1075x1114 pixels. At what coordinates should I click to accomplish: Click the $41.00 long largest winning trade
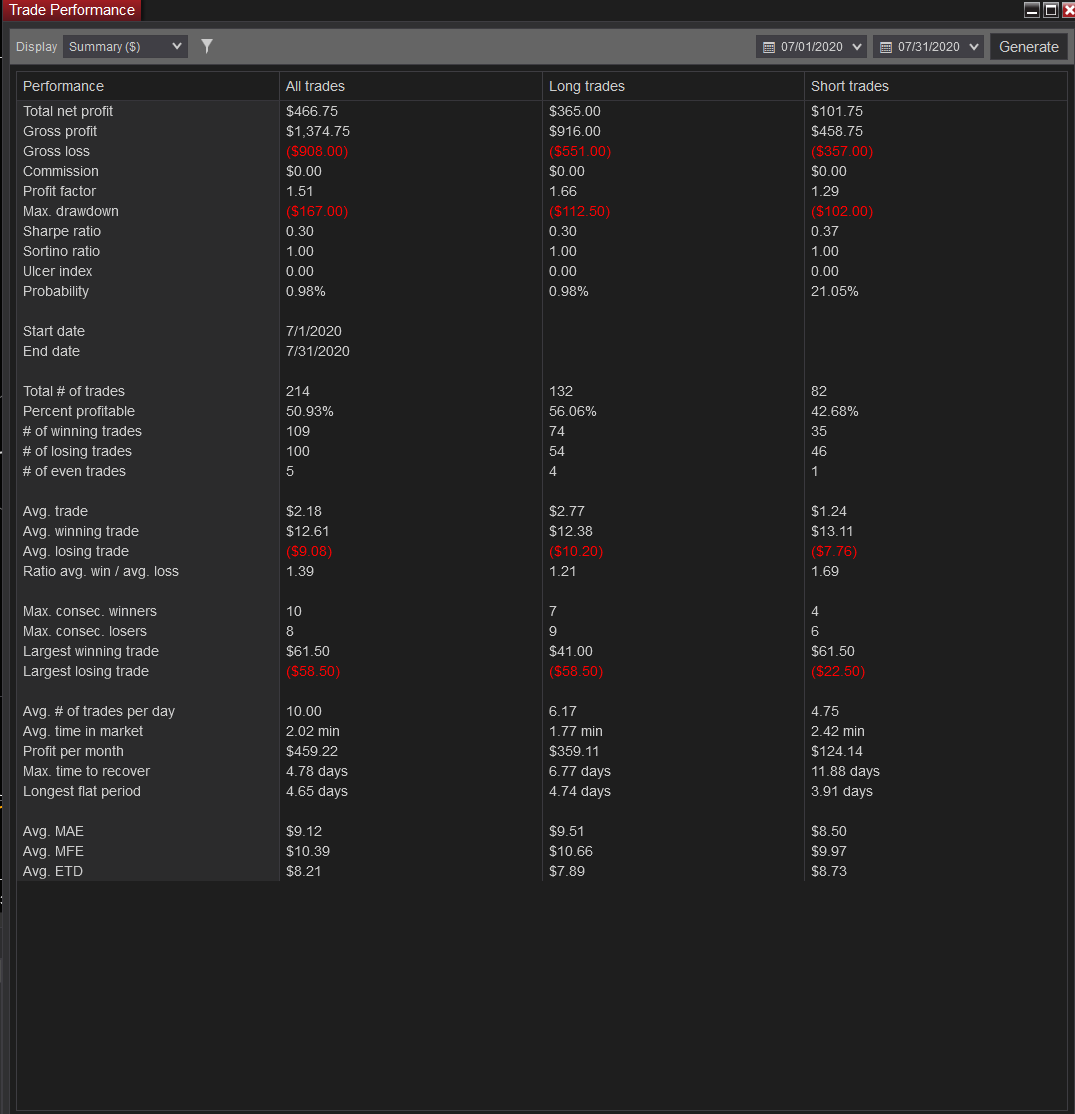click(x=571, y=651)
